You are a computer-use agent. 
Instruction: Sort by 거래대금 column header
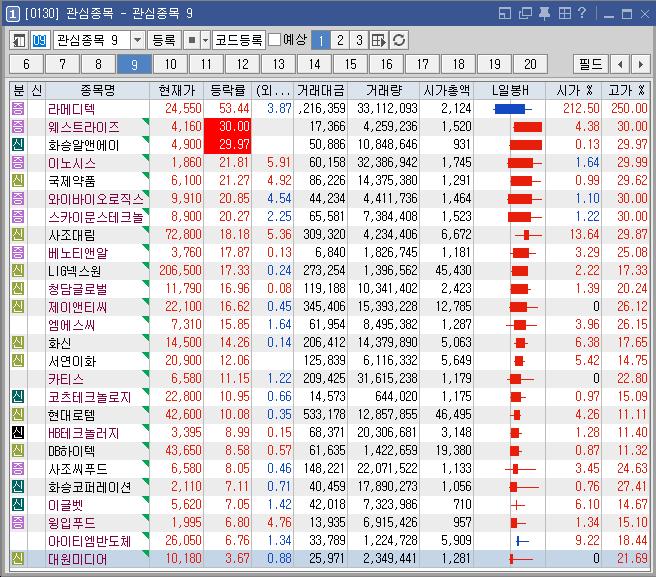tap(320, 90)
